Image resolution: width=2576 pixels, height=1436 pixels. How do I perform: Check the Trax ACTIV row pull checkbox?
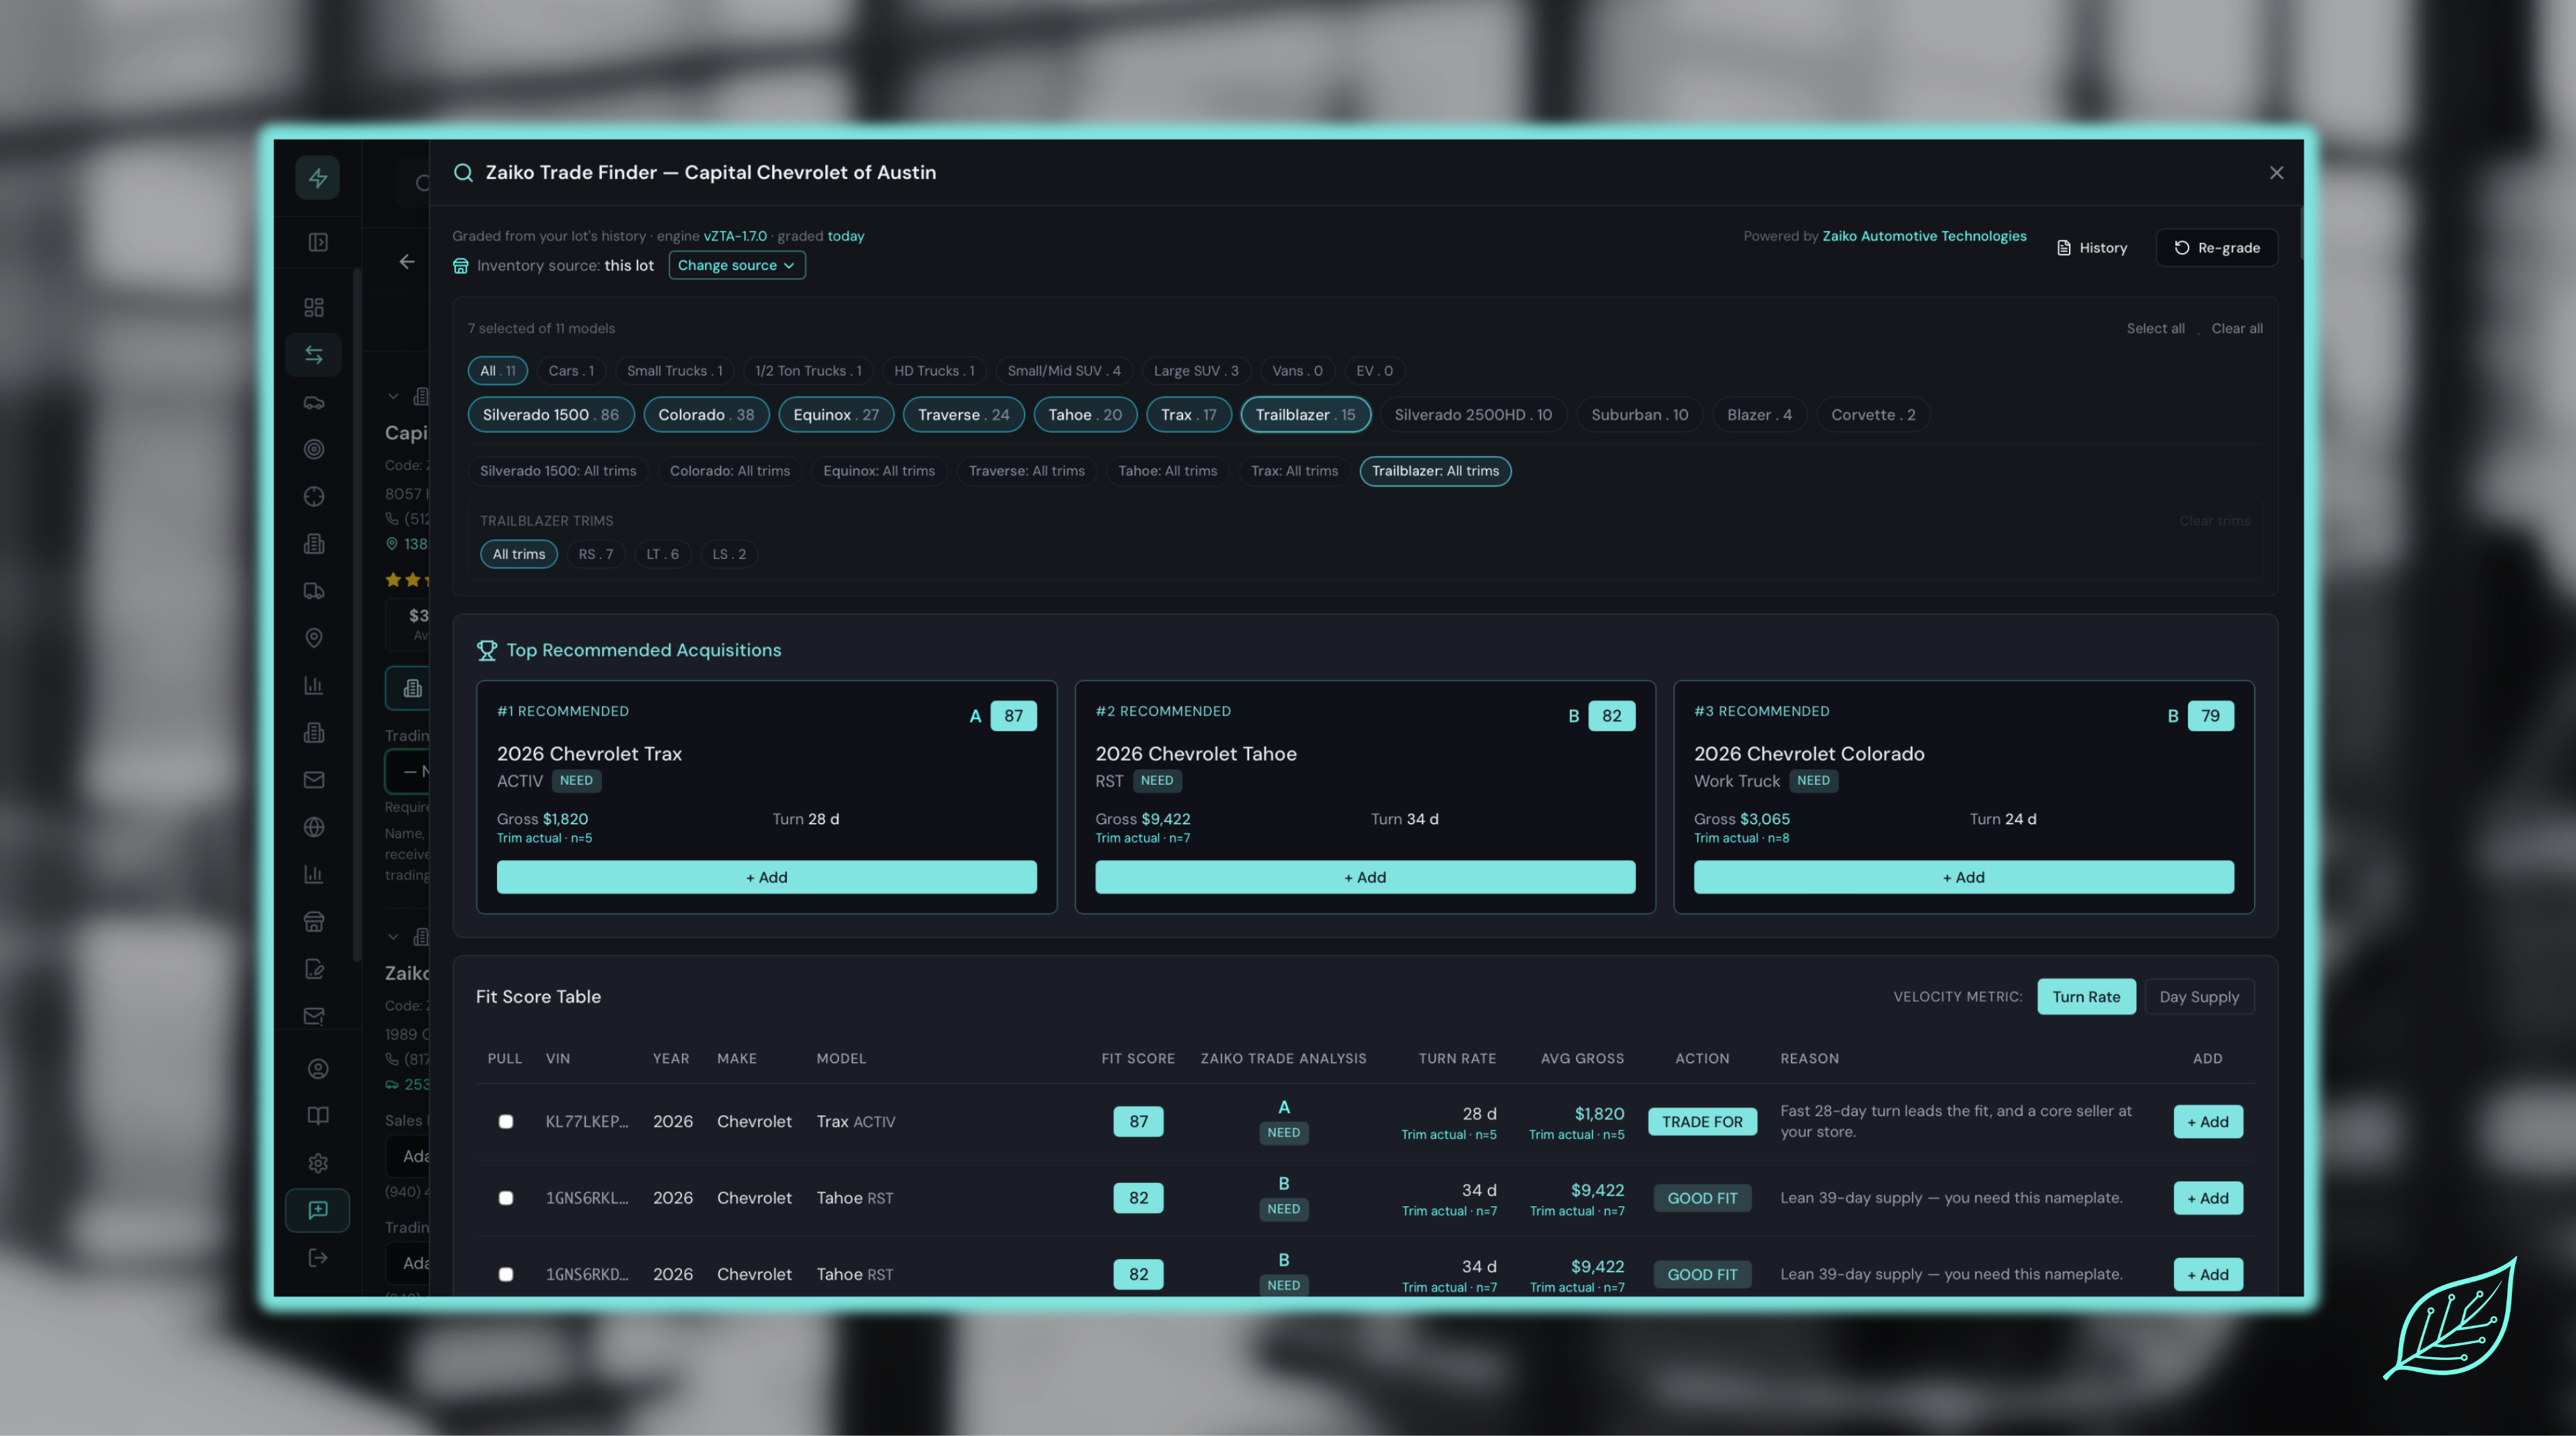click(x=506, y=1122)
